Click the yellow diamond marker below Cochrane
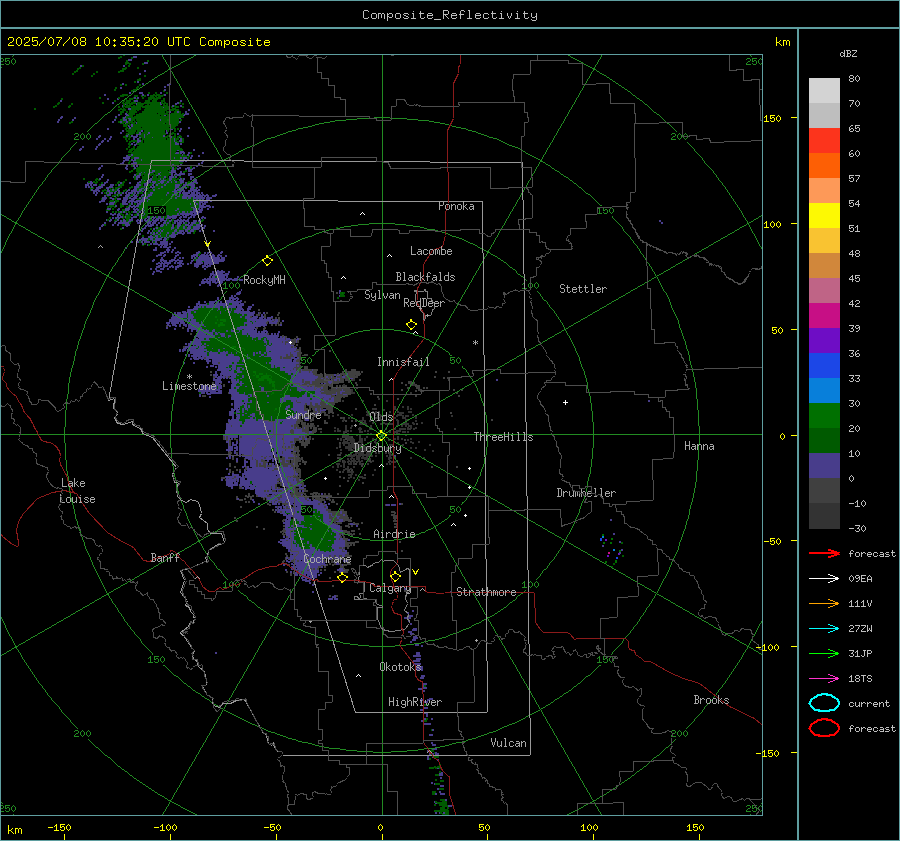The height and width of the screenshot is (841, 900). (x=343, y=577)
